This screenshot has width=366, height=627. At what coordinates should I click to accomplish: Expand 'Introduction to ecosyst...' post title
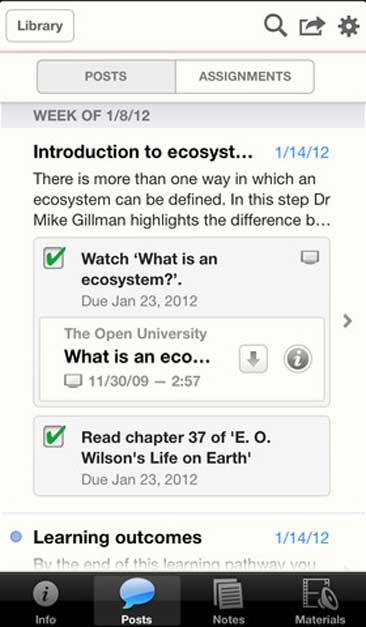click(143, 152)
